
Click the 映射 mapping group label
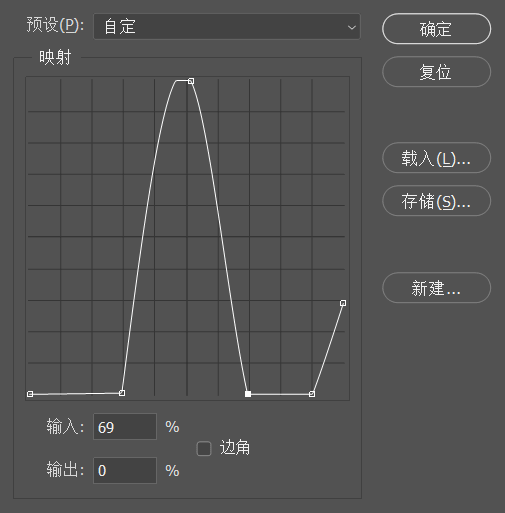point(55,57)
